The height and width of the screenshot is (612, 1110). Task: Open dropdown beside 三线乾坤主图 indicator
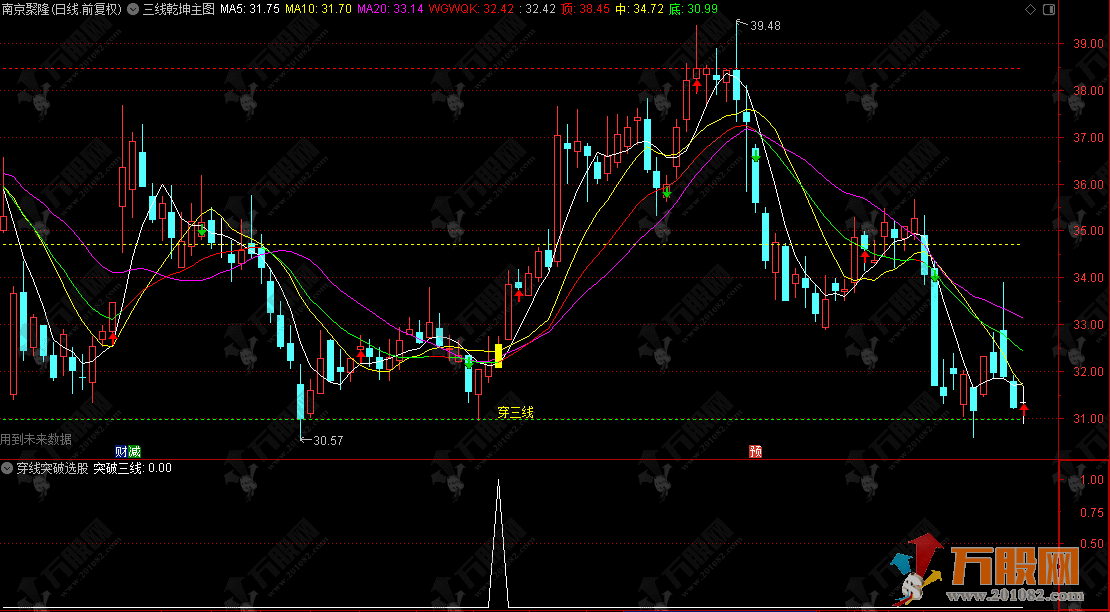point(133,9)
